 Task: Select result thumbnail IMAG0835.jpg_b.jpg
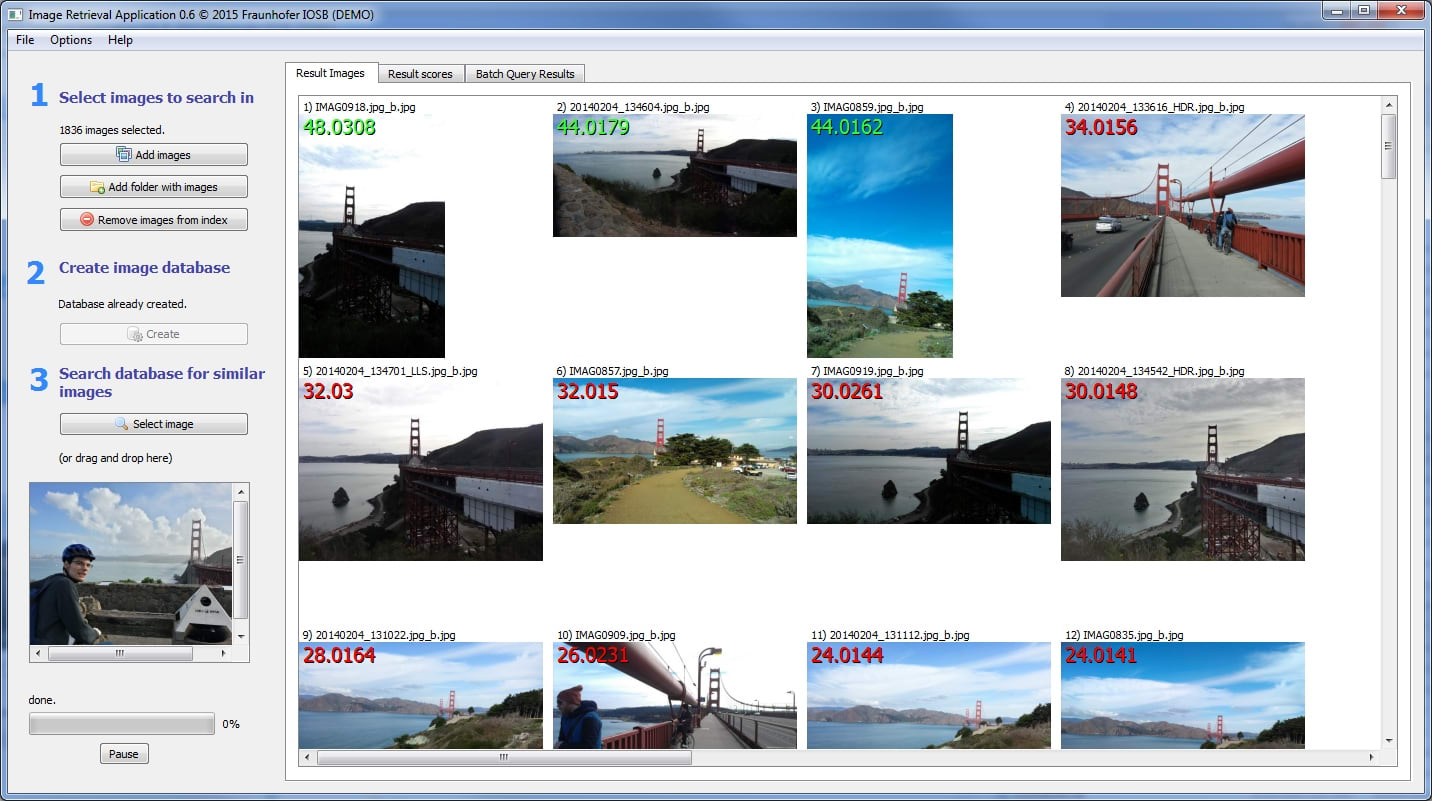pyautogui.click(x=1183, y=696)
